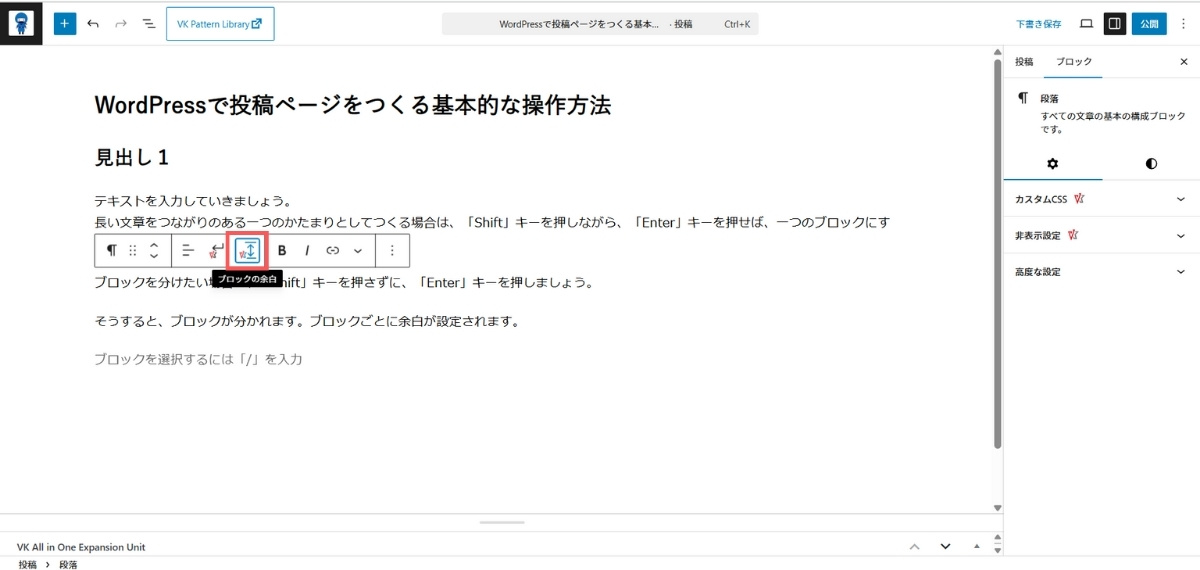This screenshot has height=570, width=1200.
Task: Undo the last change
Action: [x=93, y=24]
